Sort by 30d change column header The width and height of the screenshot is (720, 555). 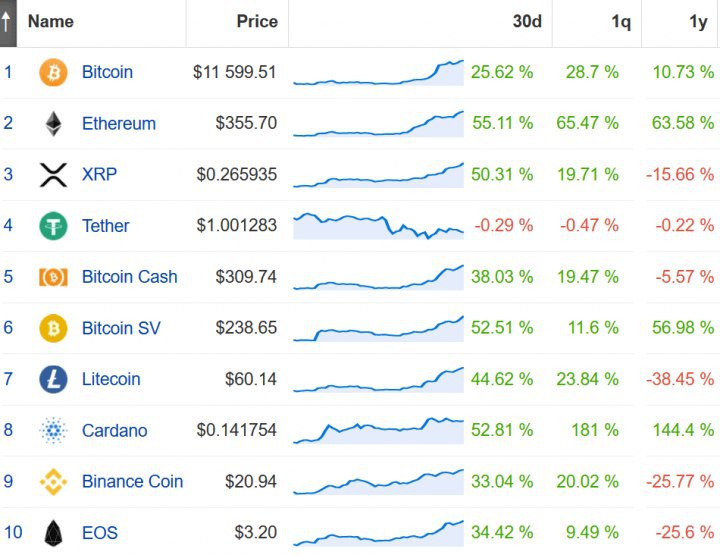[527, 22]
